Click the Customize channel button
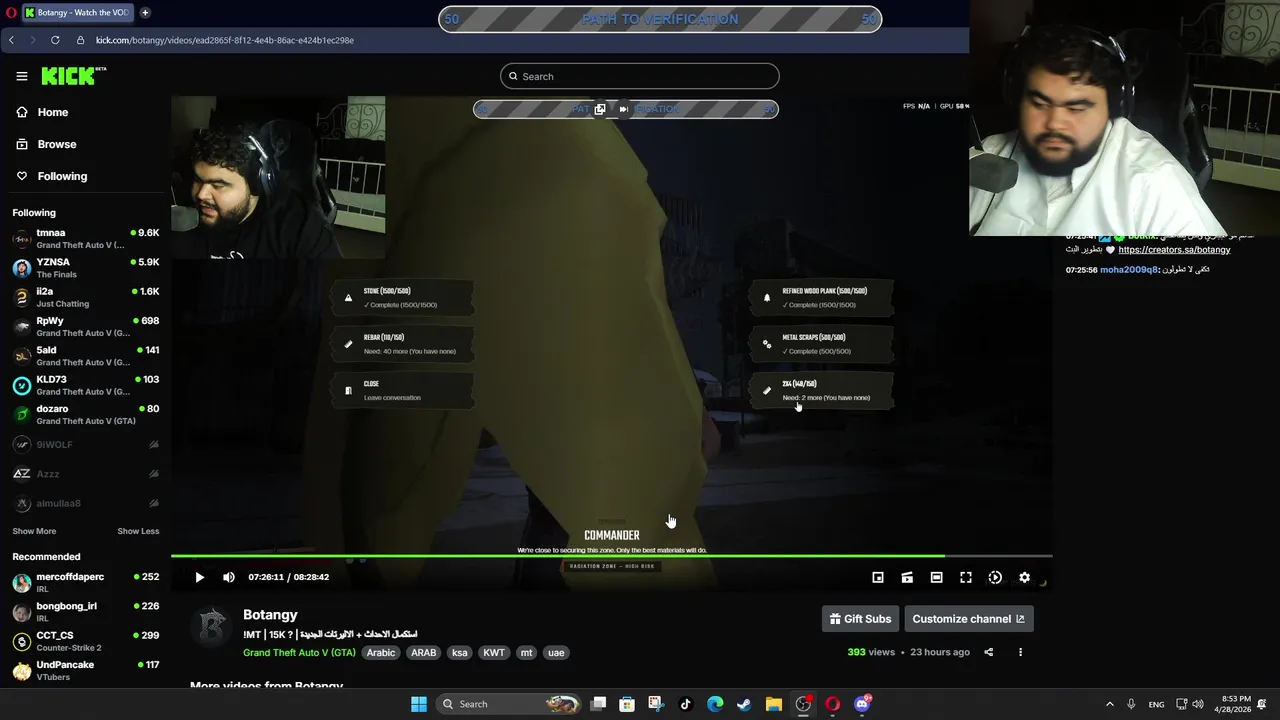 point(968,619)
